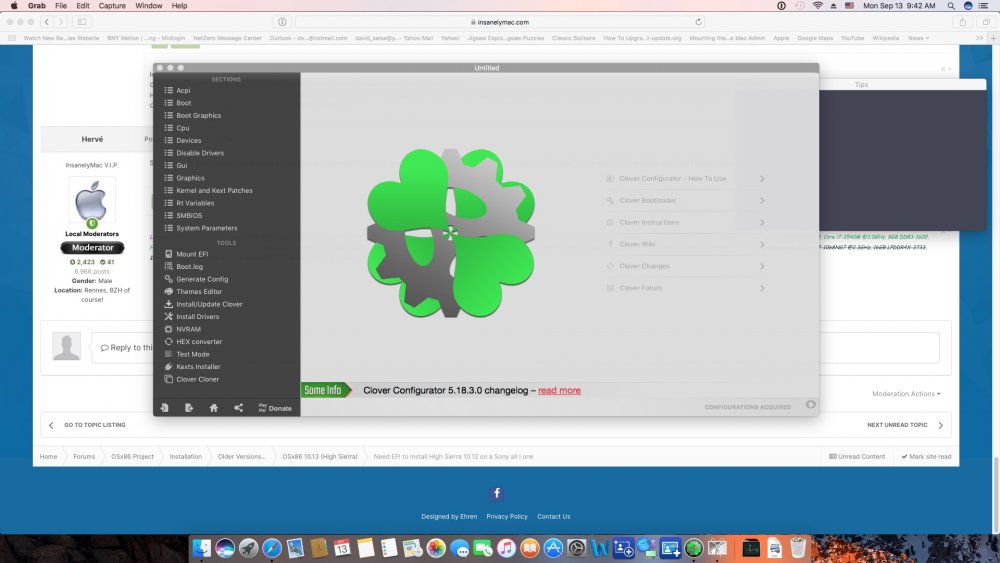Viewport: 1000px width, 563px height.
Task: Click the PayPal Donate button
Action: [x=275, y=408]
